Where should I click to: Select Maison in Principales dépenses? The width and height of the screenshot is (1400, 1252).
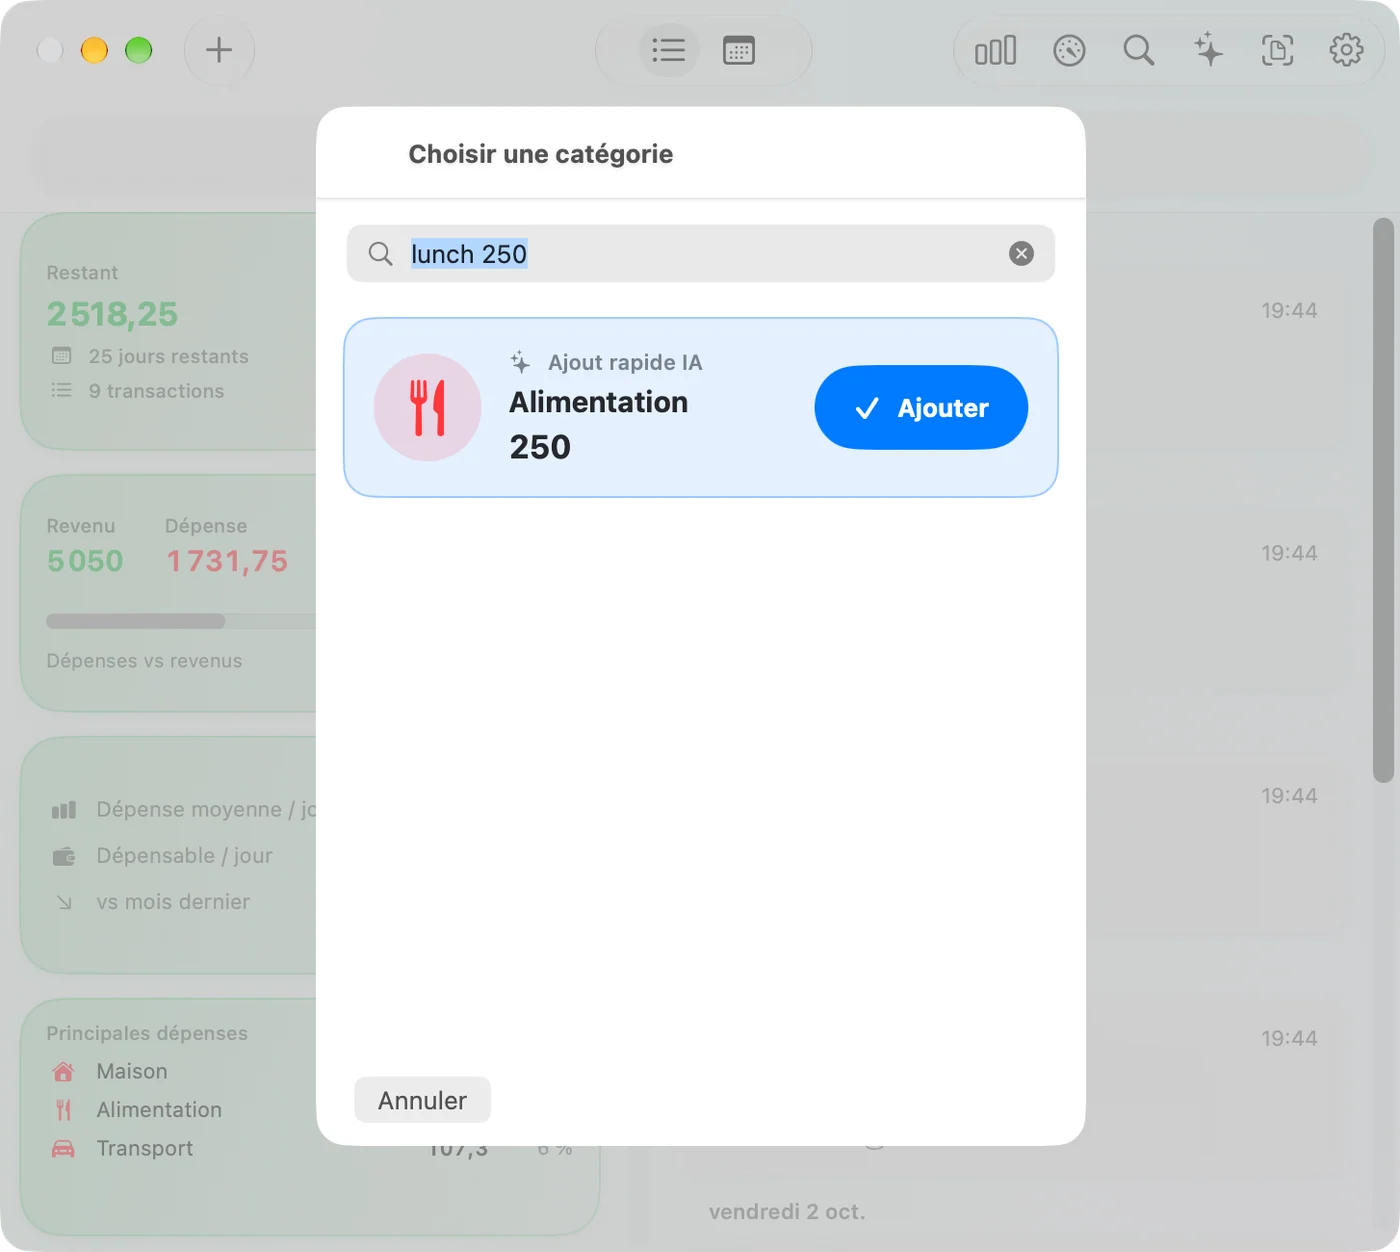132,1072
